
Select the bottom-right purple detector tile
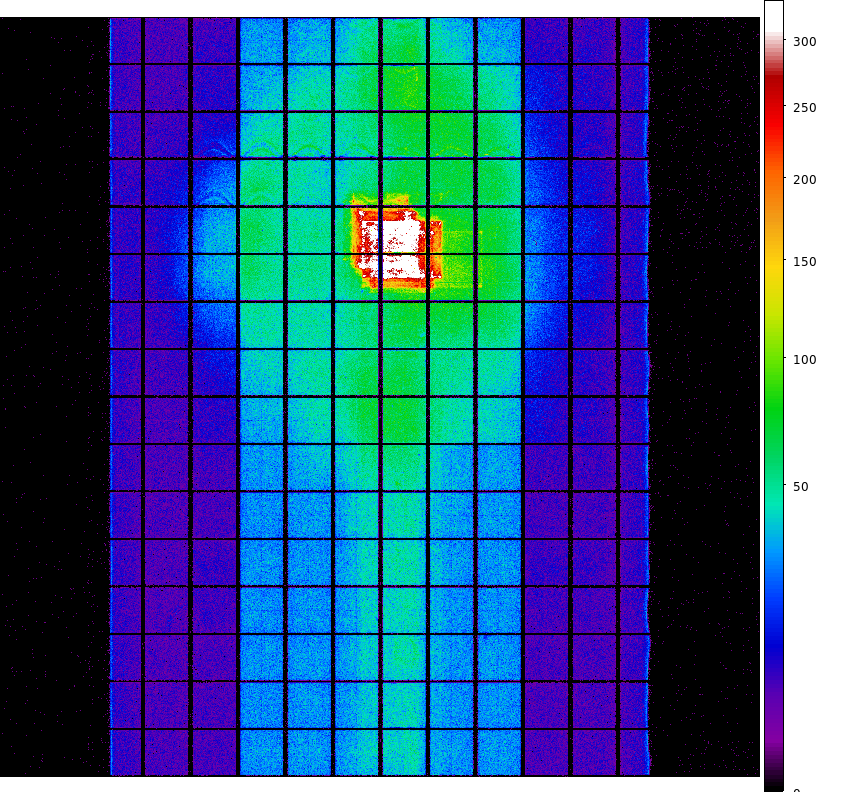click(633, 752)
